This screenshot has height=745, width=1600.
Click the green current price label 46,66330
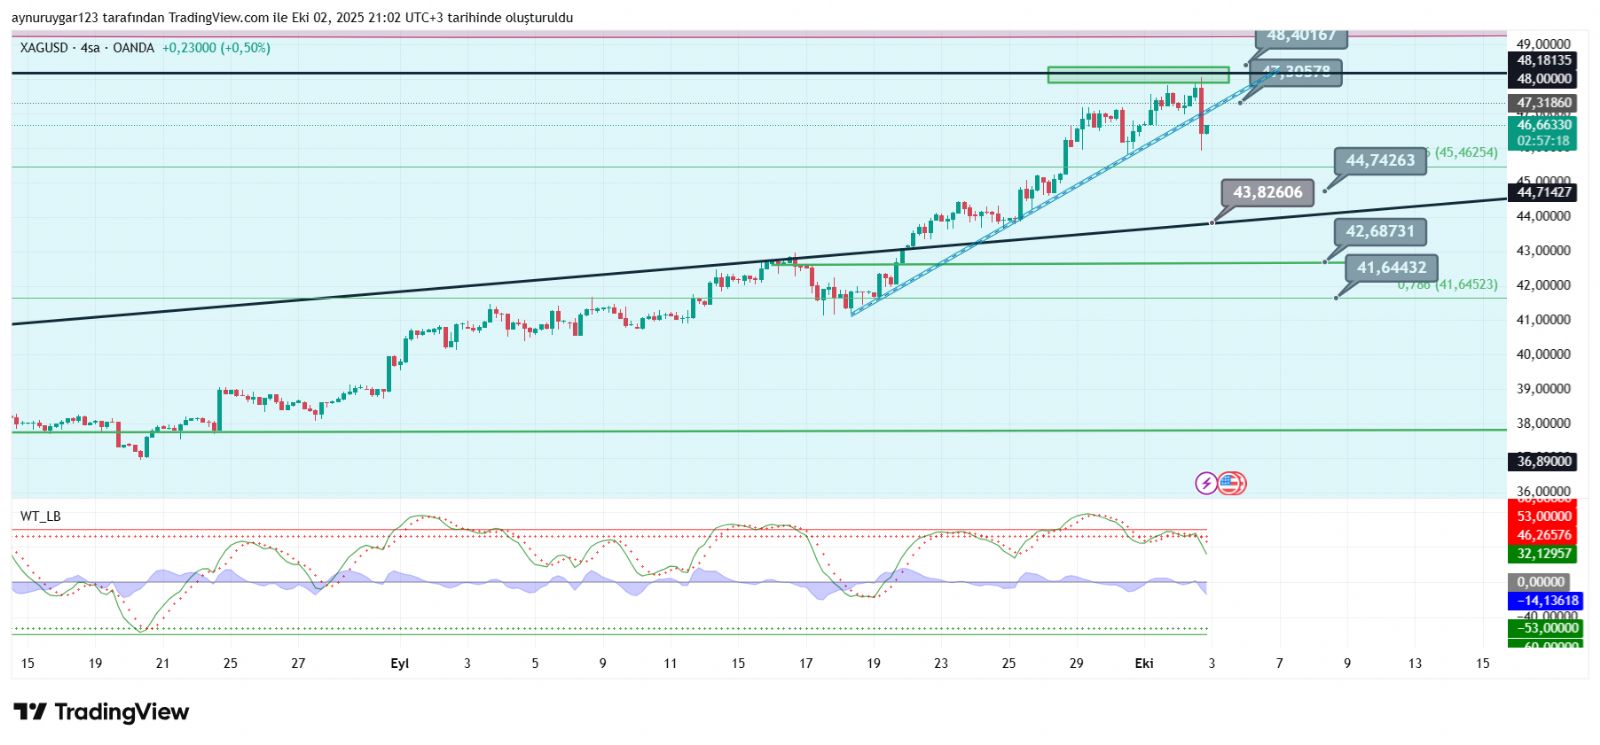[x=1543, y=125]
